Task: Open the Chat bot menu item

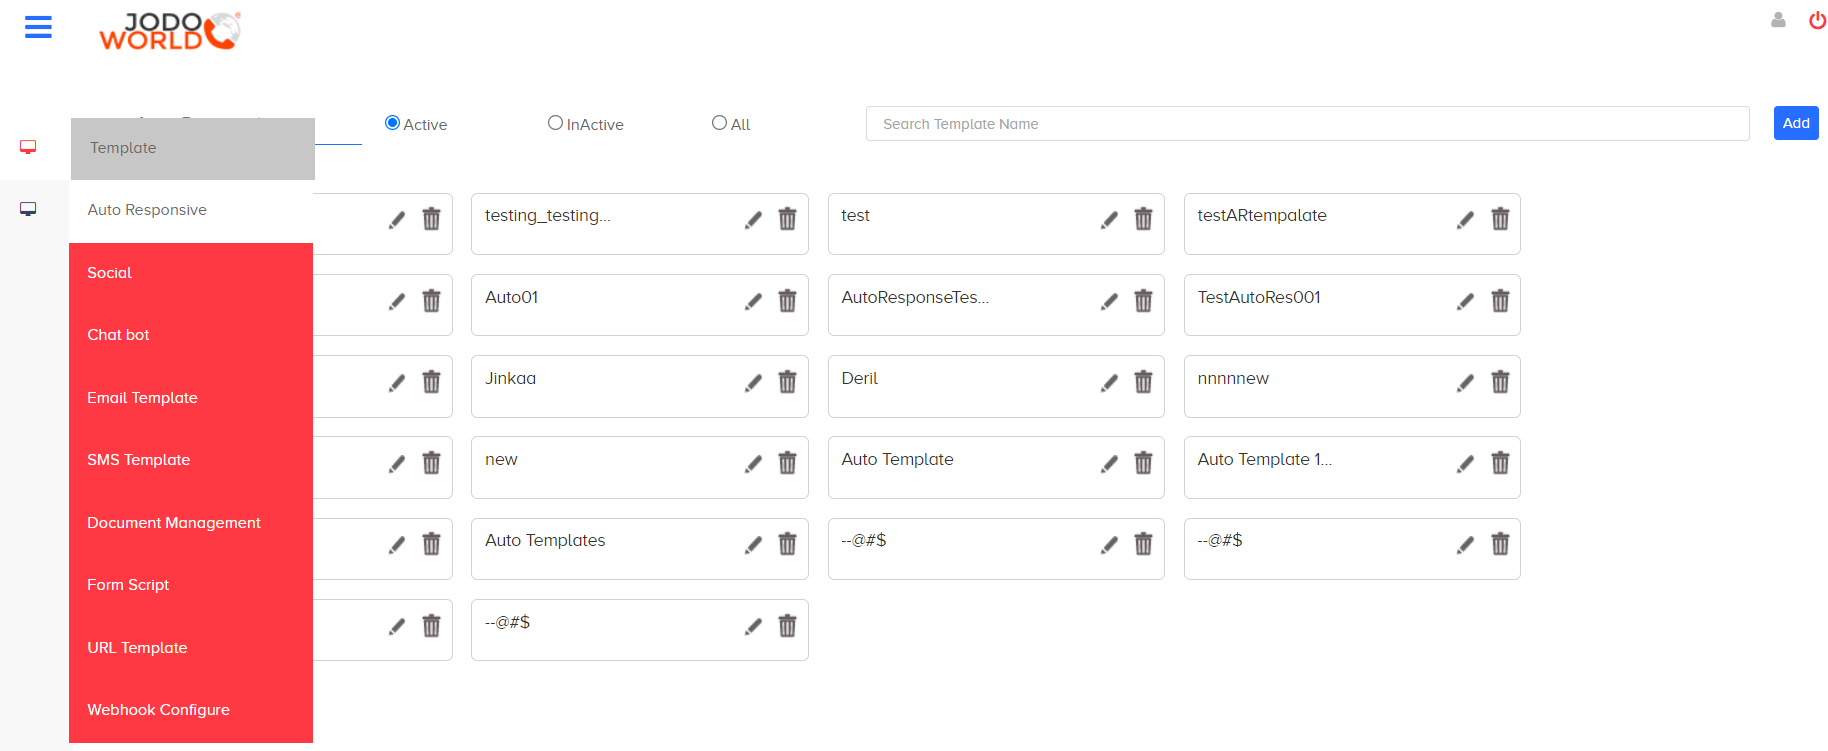Action: 191,335
